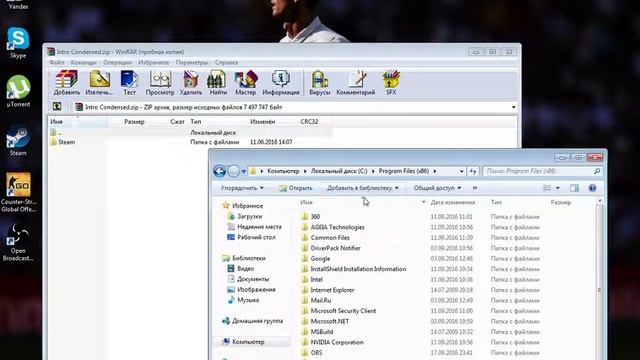Click the Комментарий (Comment) icon in WinRAR
The height and width of the screenshot is (360, 640).
[x=356, y=83]
